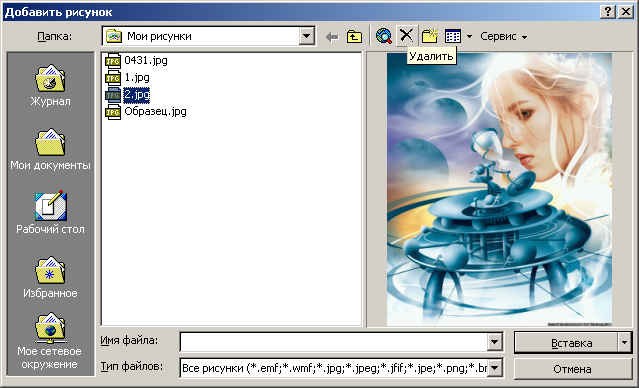
Task: Select file 0431.jpg
Action: 145,60
